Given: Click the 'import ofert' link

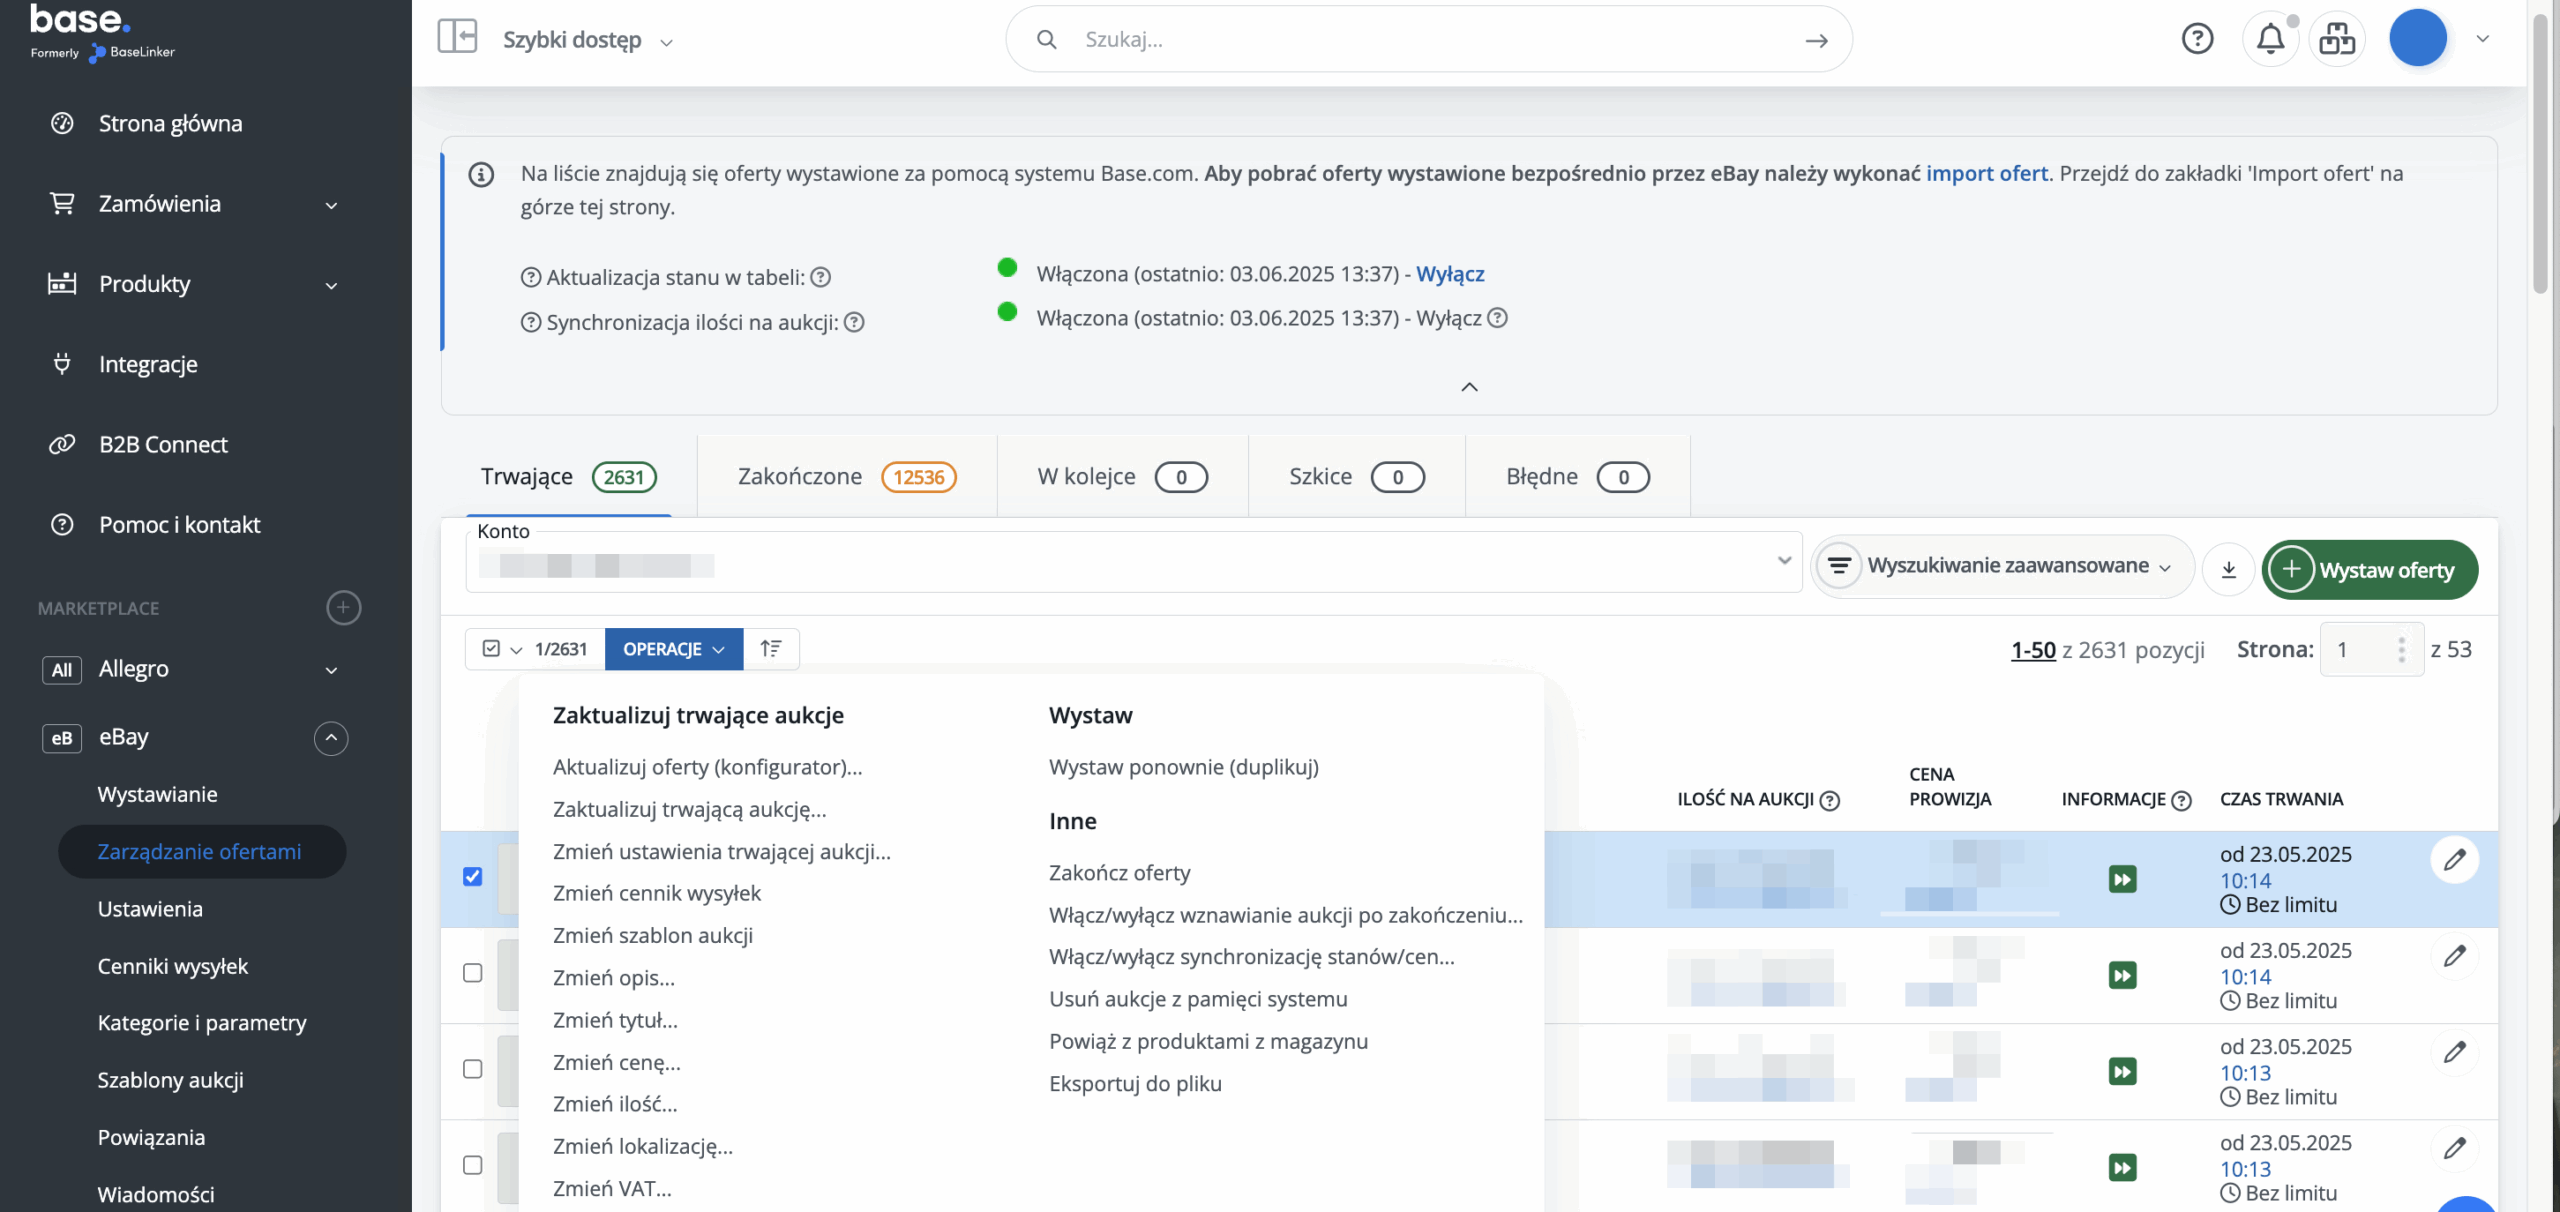Looking at the screenshot, I should 1986,173.
